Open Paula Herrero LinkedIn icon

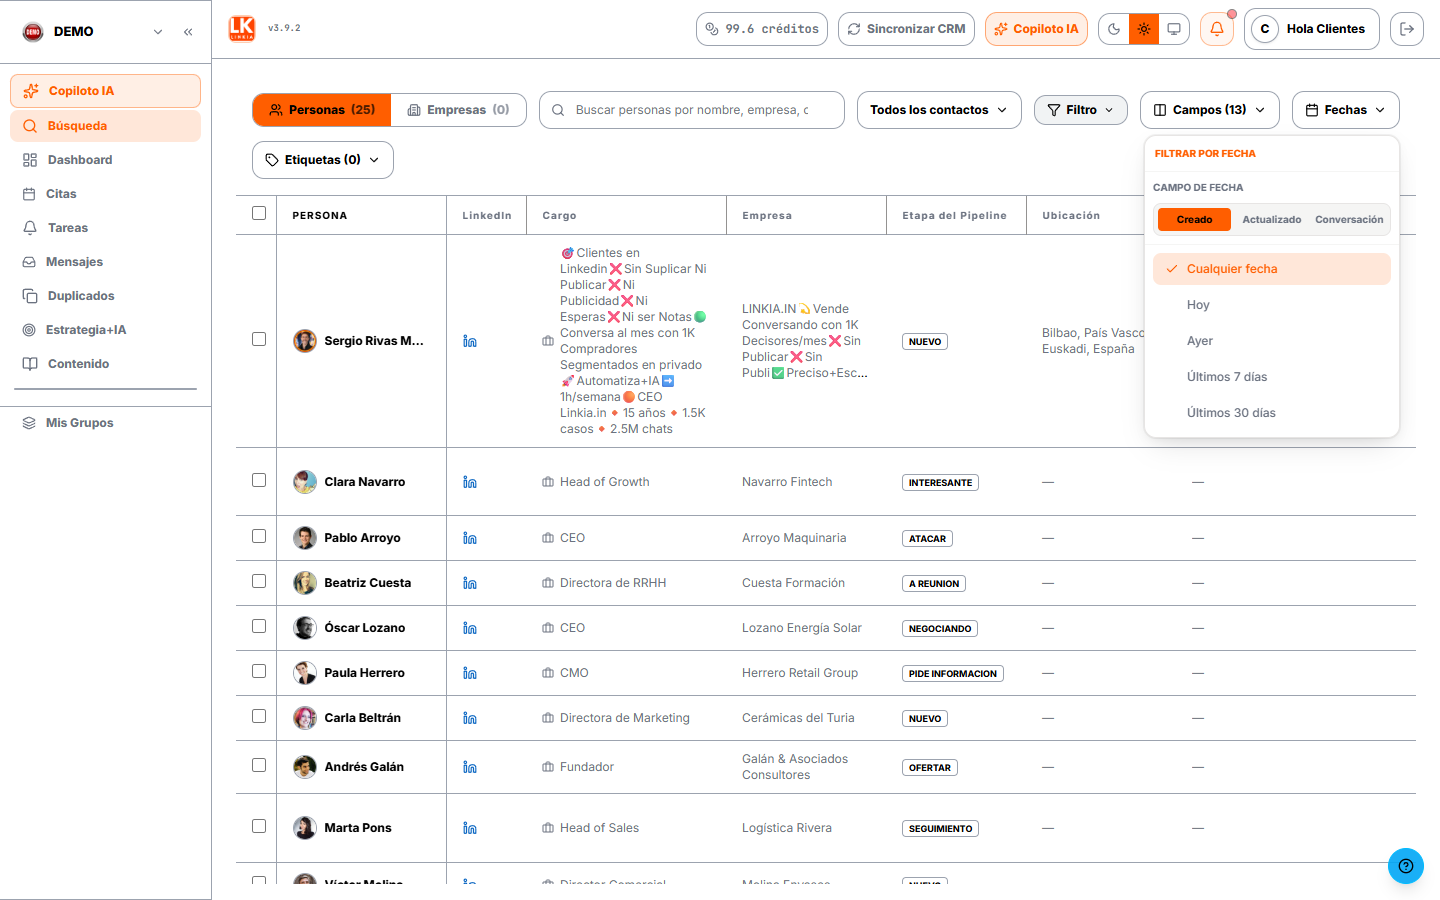click(470, 673)
